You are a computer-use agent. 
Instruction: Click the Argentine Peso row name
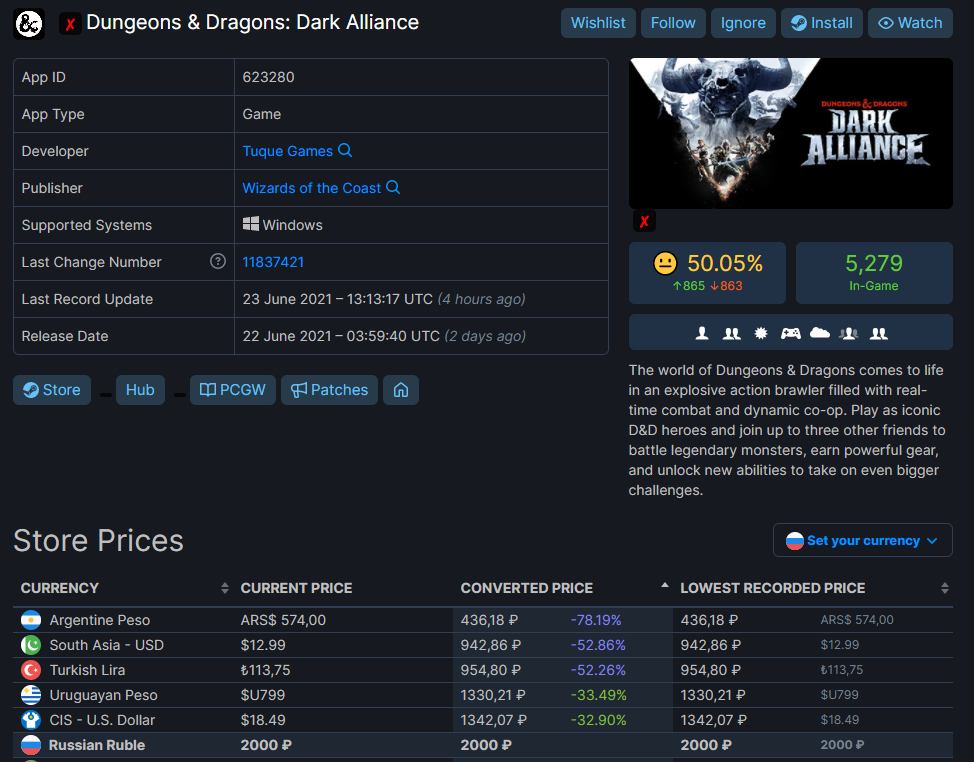pos(100,620)
